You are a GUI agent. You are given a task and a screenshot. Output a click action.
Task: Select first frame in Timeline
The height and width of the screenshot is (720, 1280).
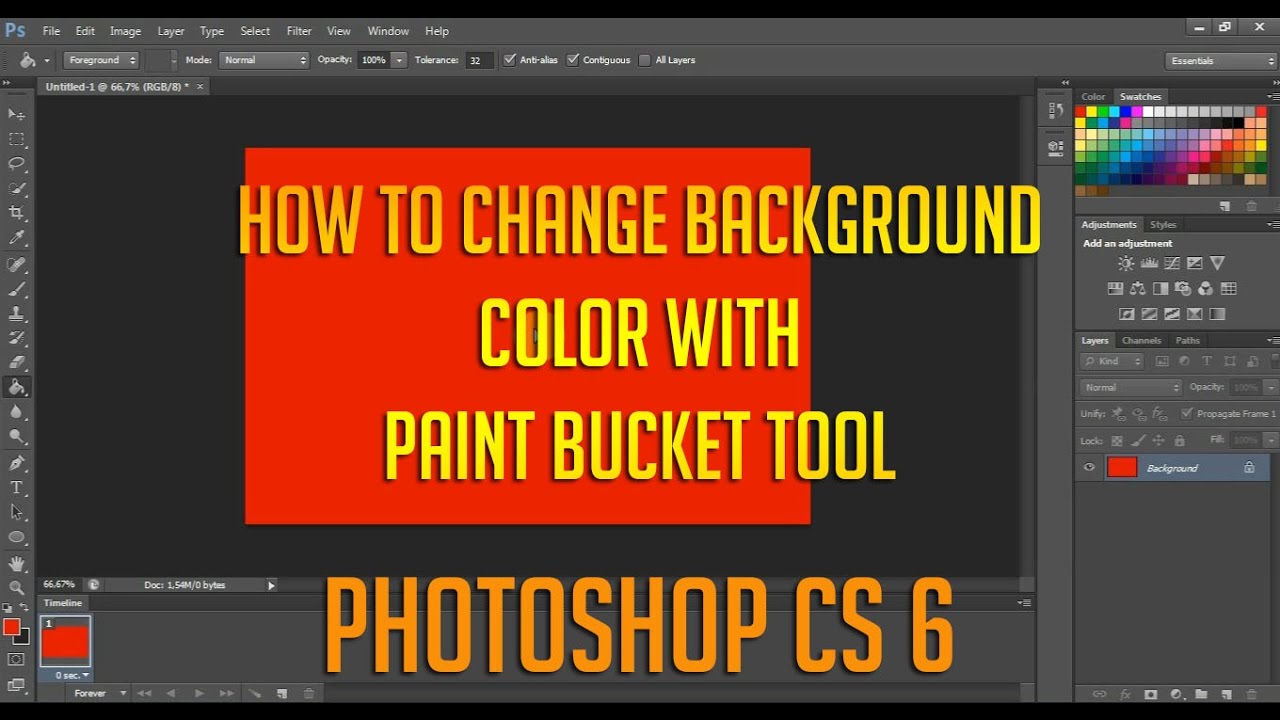pos(144,693)
